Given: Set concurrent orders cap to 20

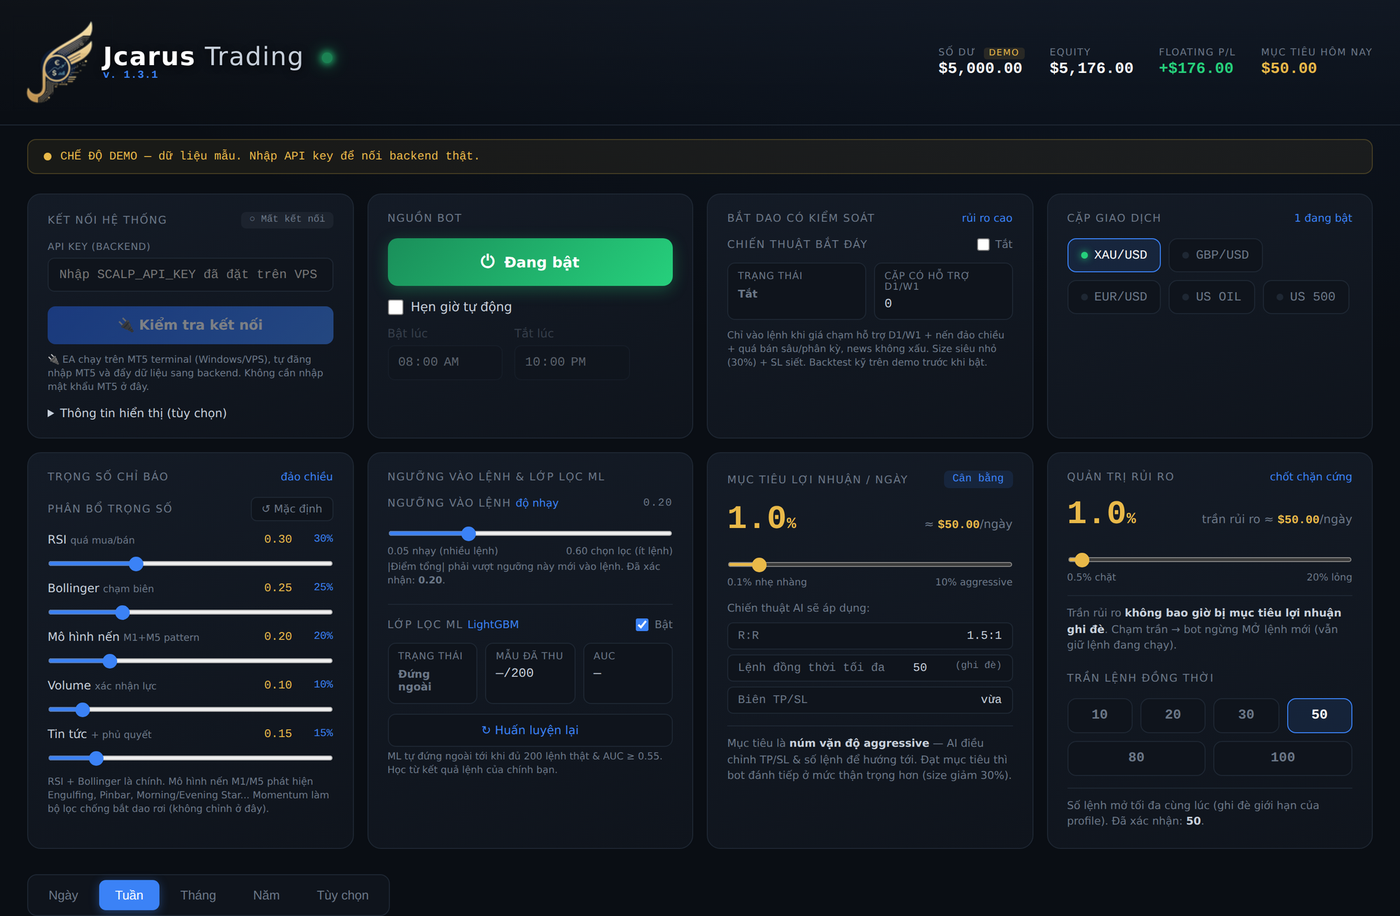Looking at the screenshot, I should pyautogui.click(x=1173, y=715).
